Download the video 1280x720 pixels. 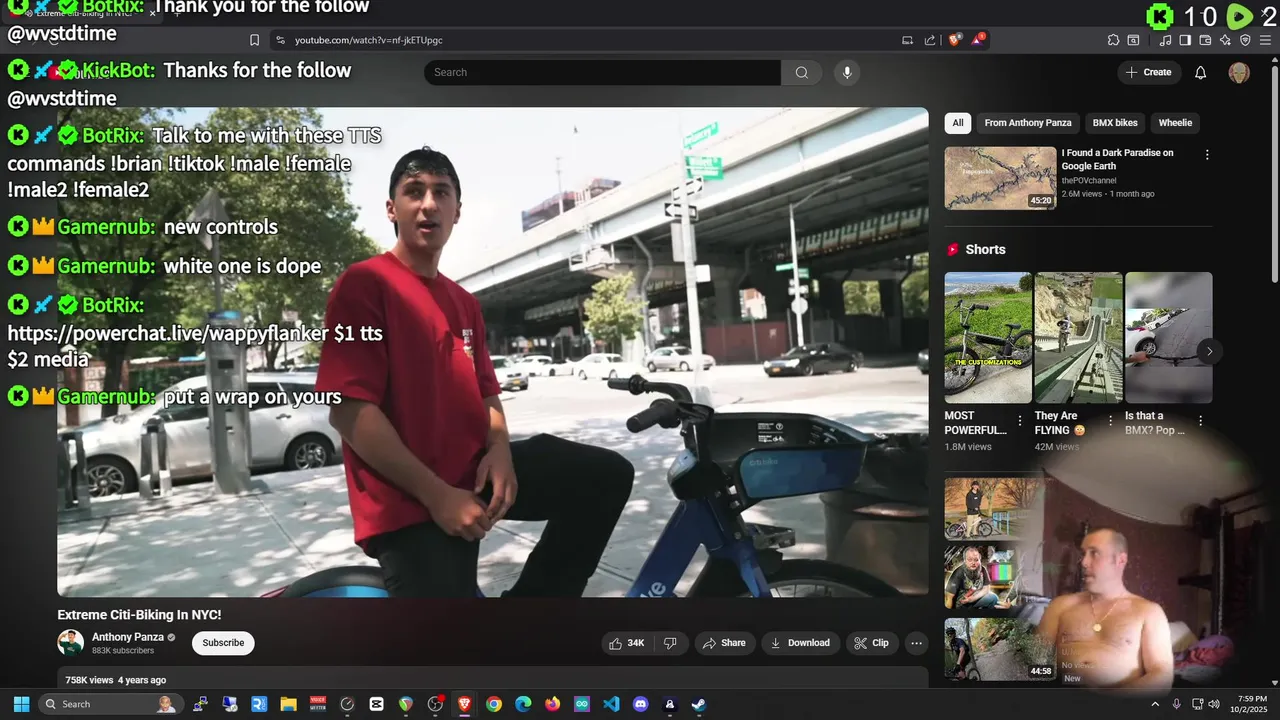click(x=800, y=643)
